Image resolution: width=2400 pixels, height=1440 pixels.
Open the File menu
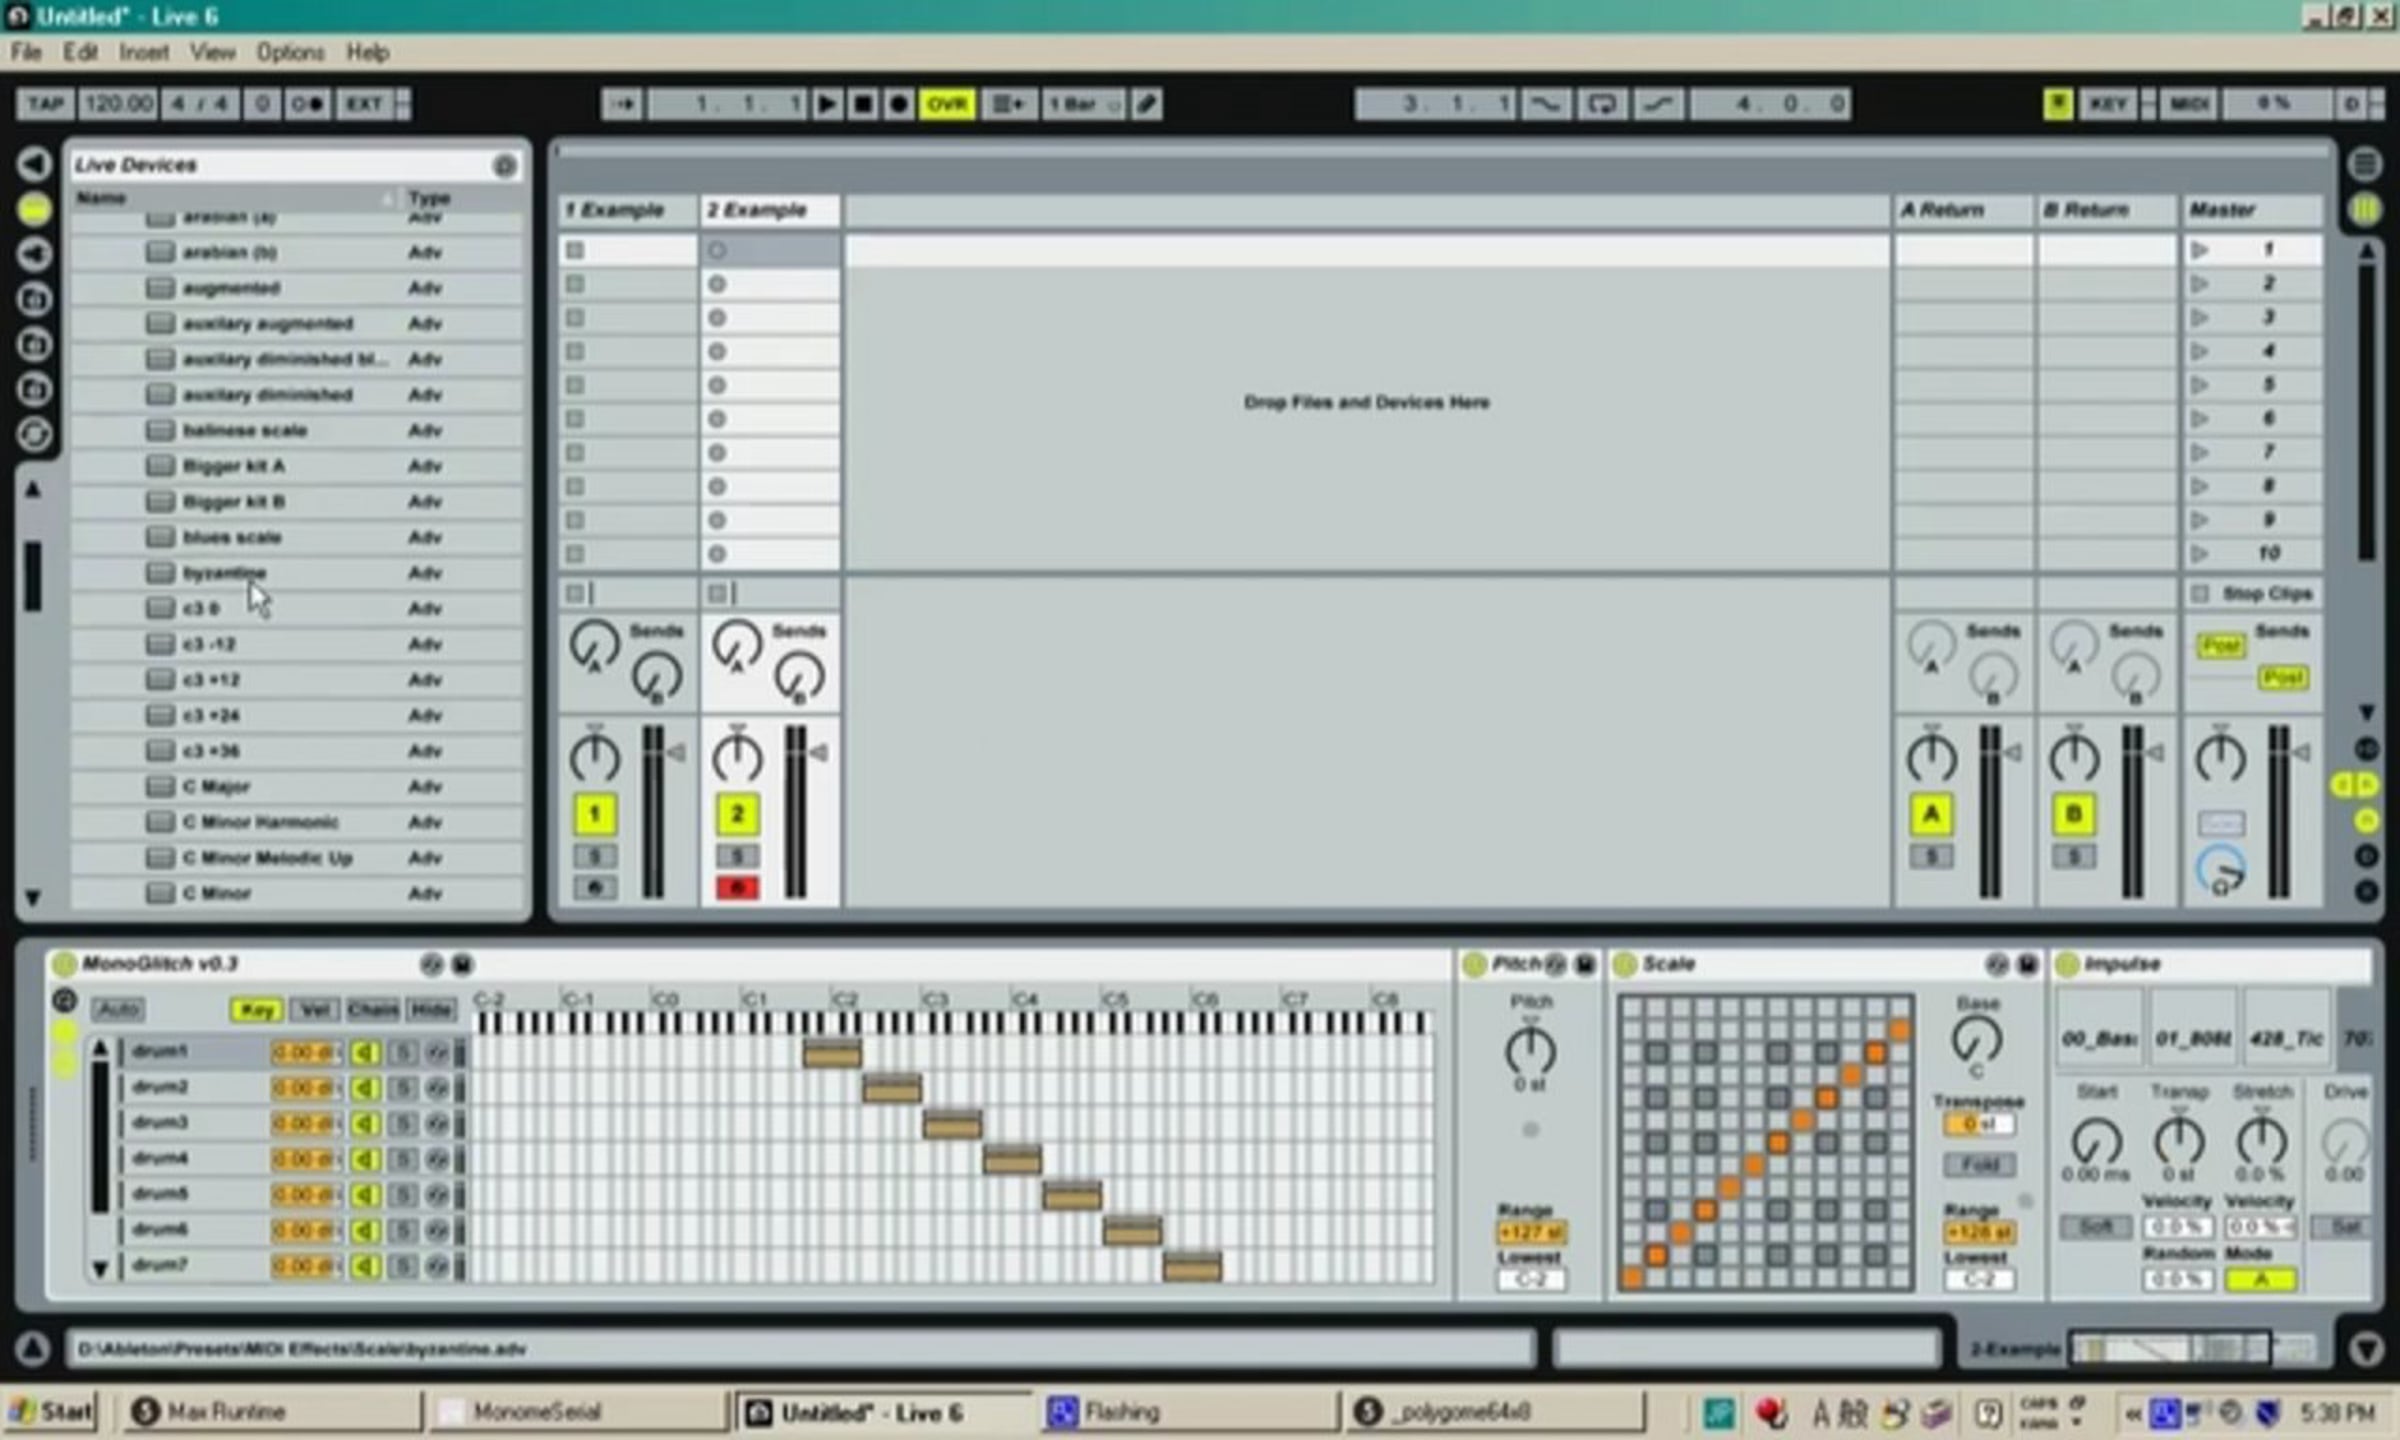point(26,52)
